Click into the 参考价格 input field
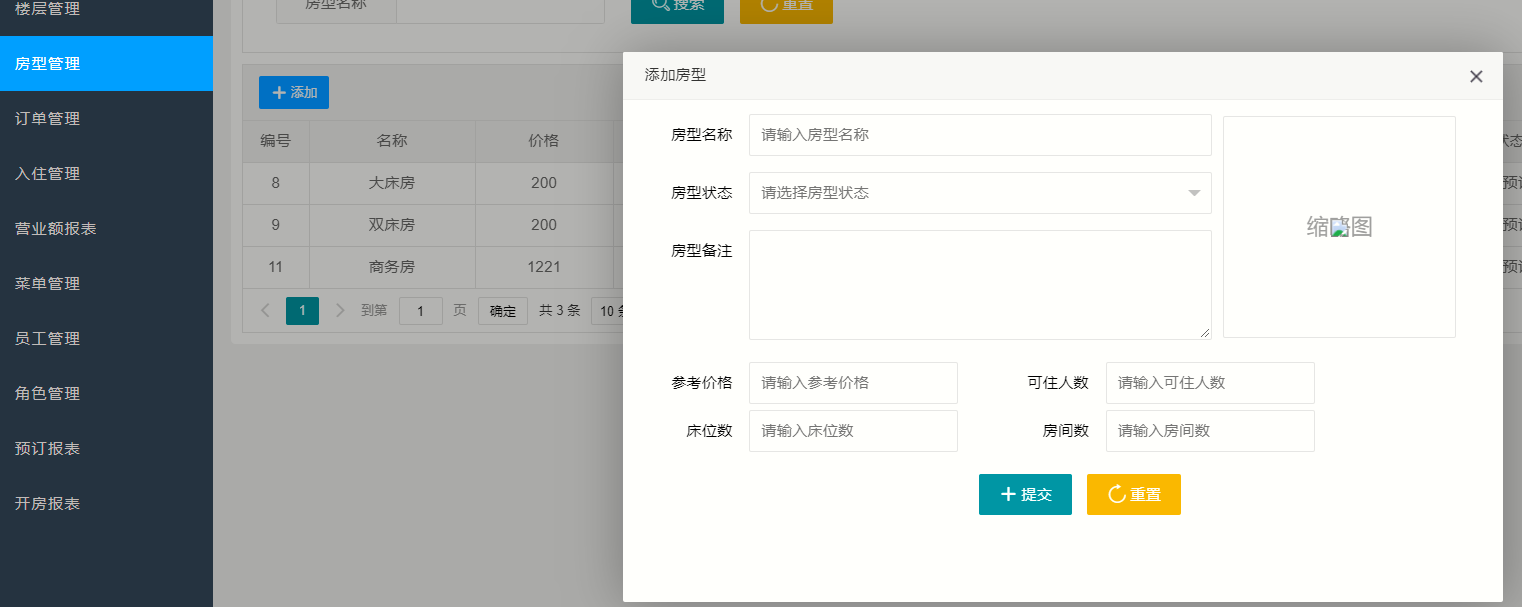Image resolution: width=1522 pixels, height=607 pixels. (853, 383)
